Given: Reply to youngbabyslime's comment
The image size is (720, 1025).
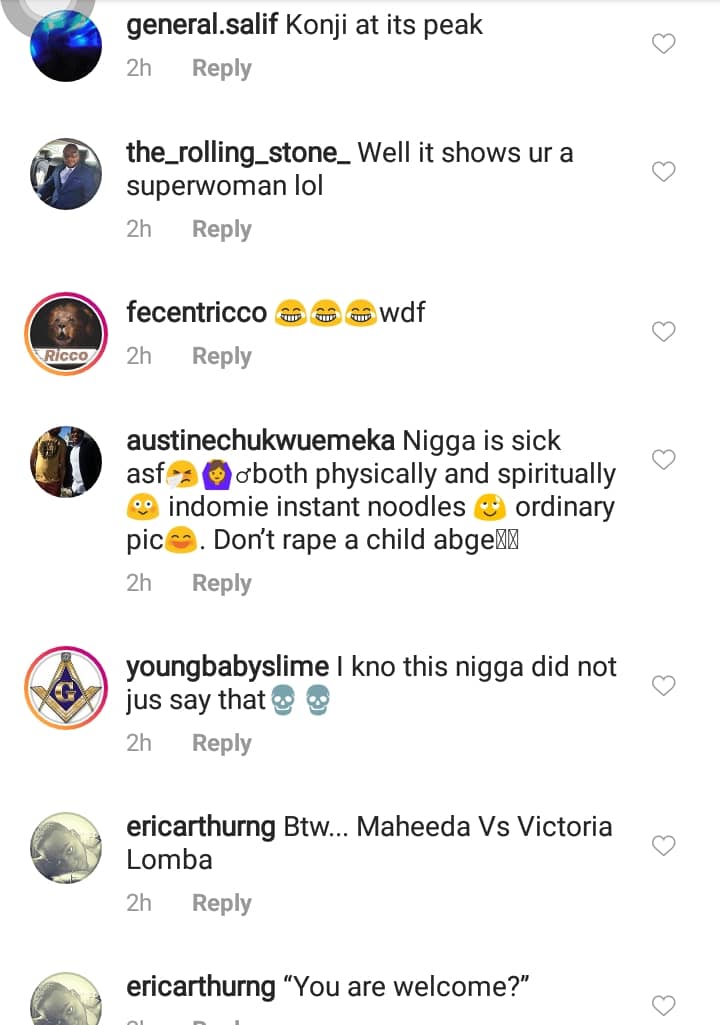Looking at the screenshot, I should click(221, 743).
